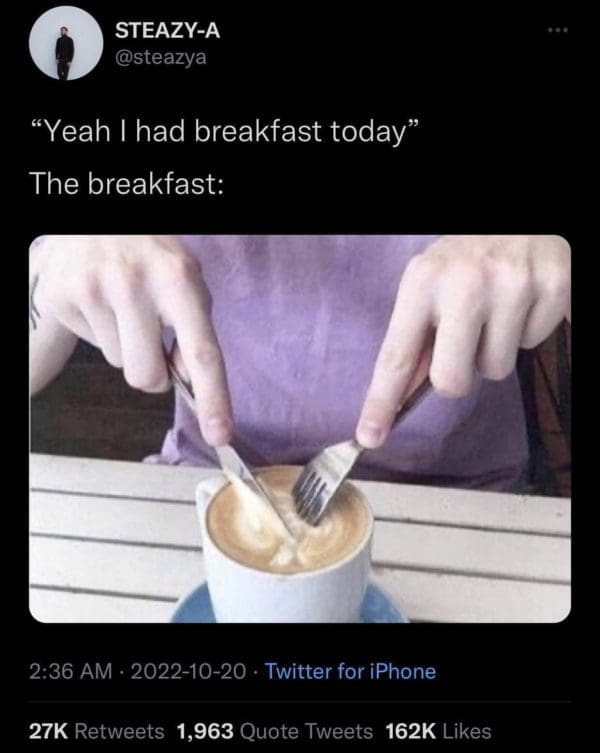View the 1,963 Quote Tweets
This screenshot has width=600, height=753.
point(275,731)
